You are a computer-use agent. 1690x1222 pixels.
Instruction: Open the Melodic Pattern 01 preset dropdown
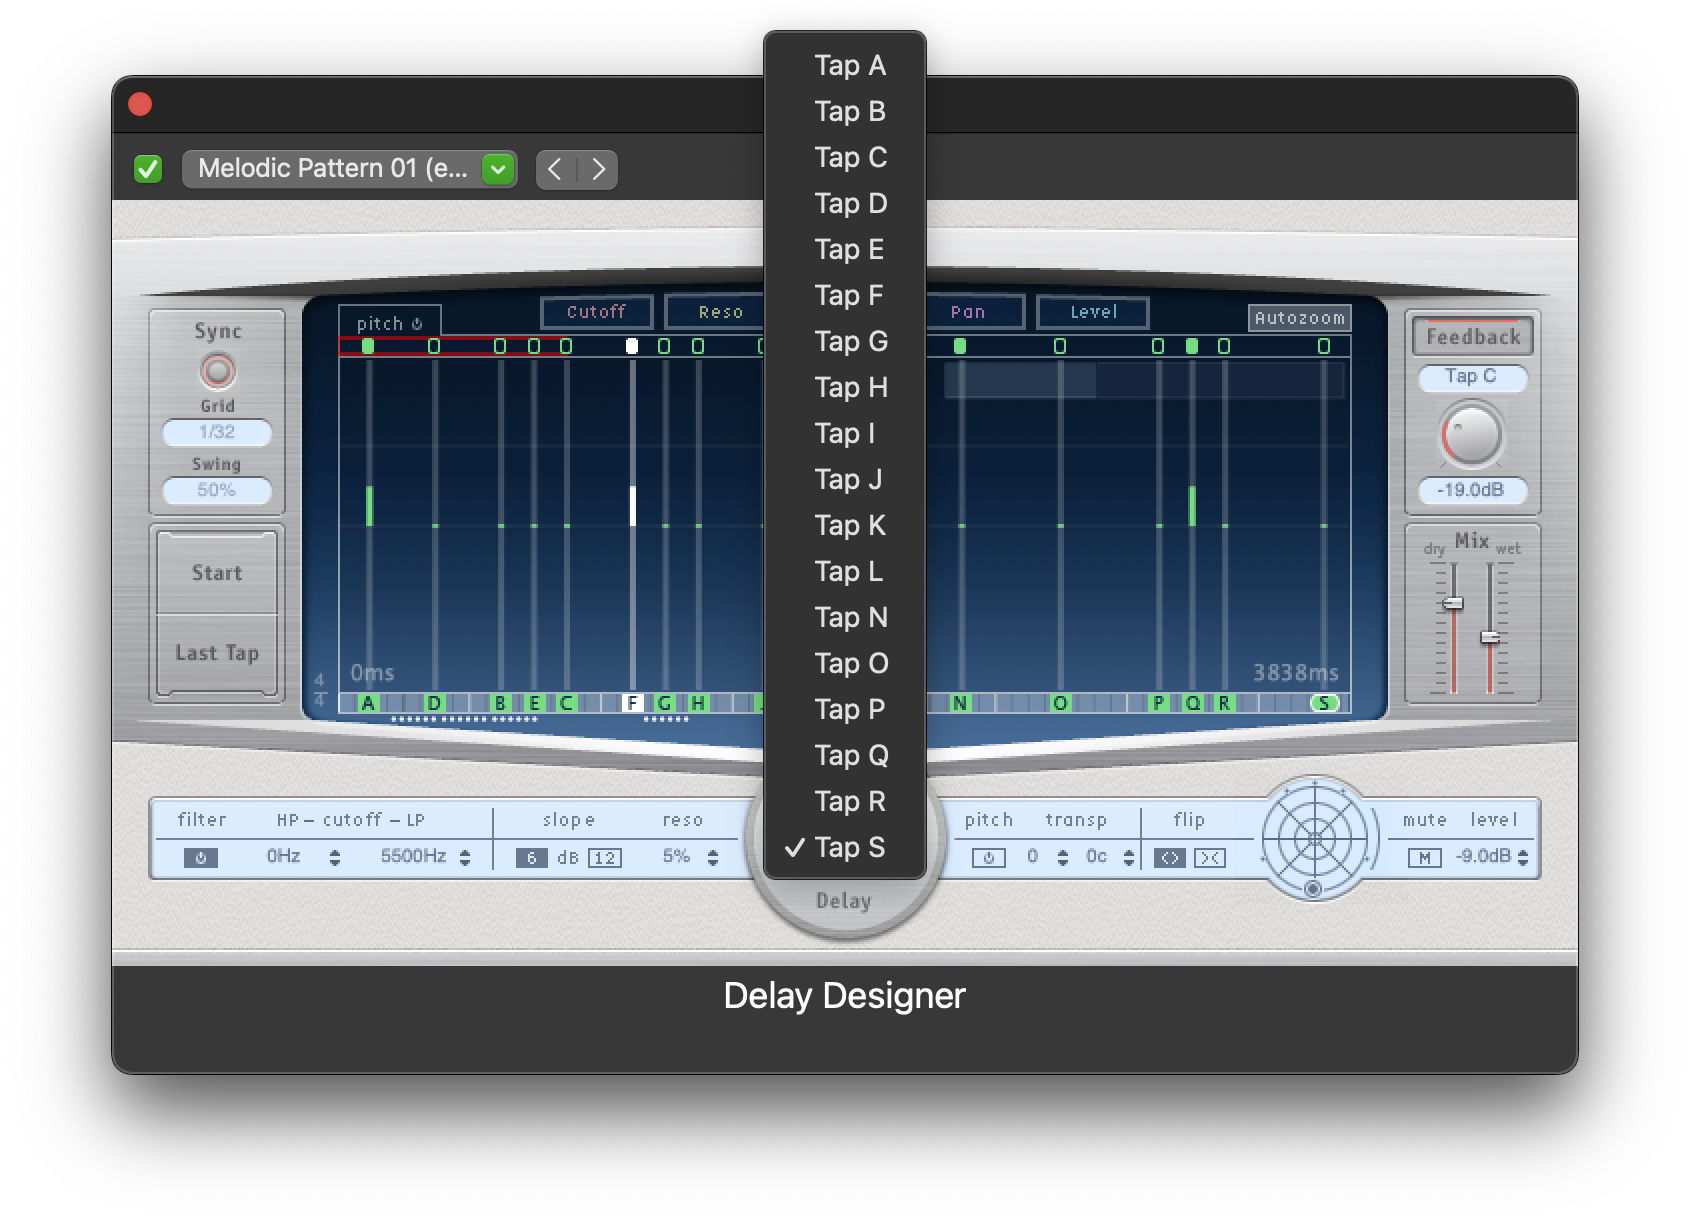coord(349,168)
